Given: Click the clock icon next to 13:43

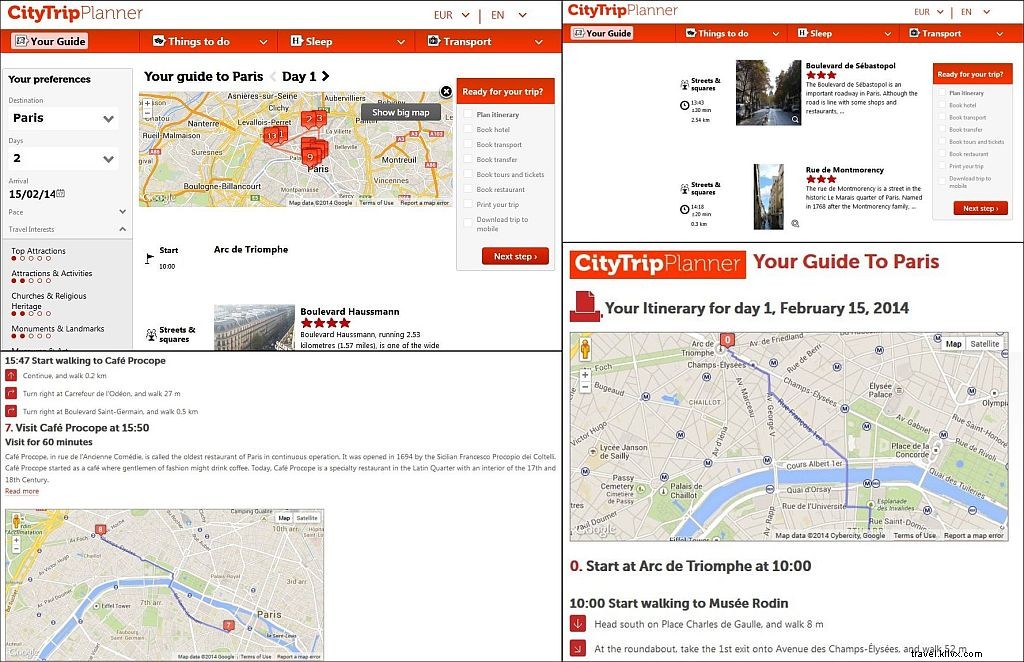Looking at the screenshot, I should click(684, 105).
